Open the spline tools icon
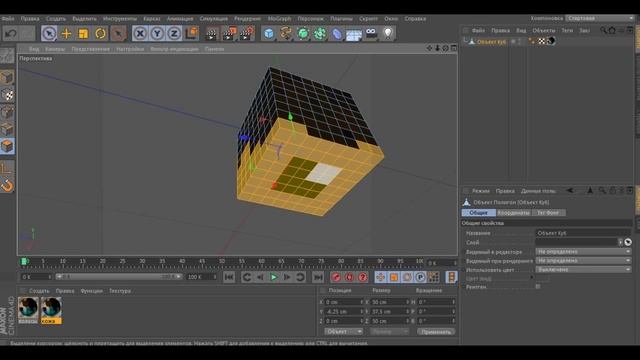The height and width of the screenshot is (360, 640). pos(286,33)
